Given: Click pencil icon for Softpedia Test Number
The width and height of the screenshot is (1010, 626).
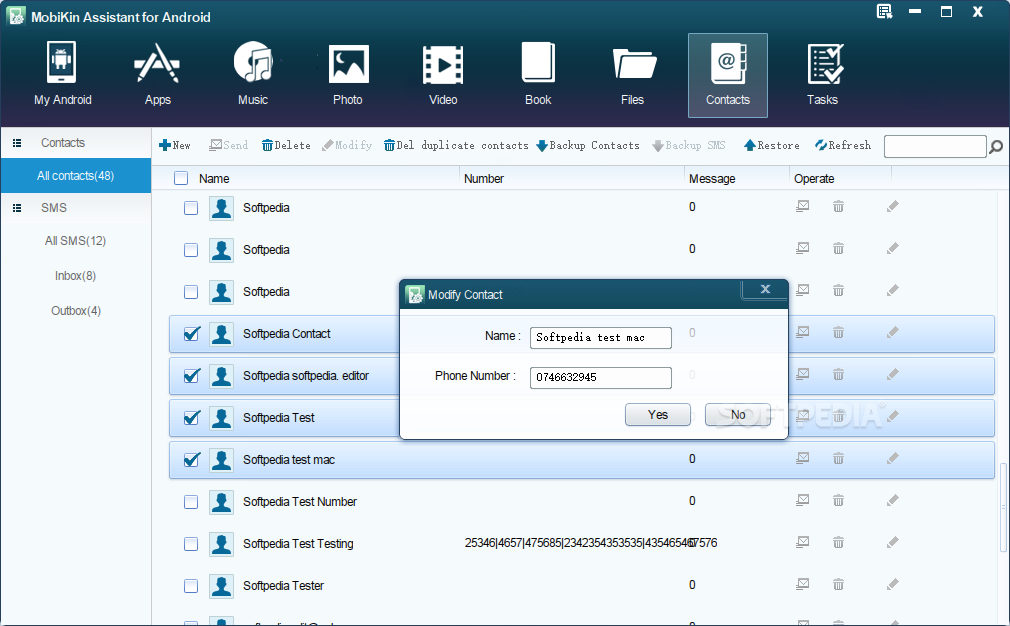Looking at the screenshot, I should click(x=892, y=500).
